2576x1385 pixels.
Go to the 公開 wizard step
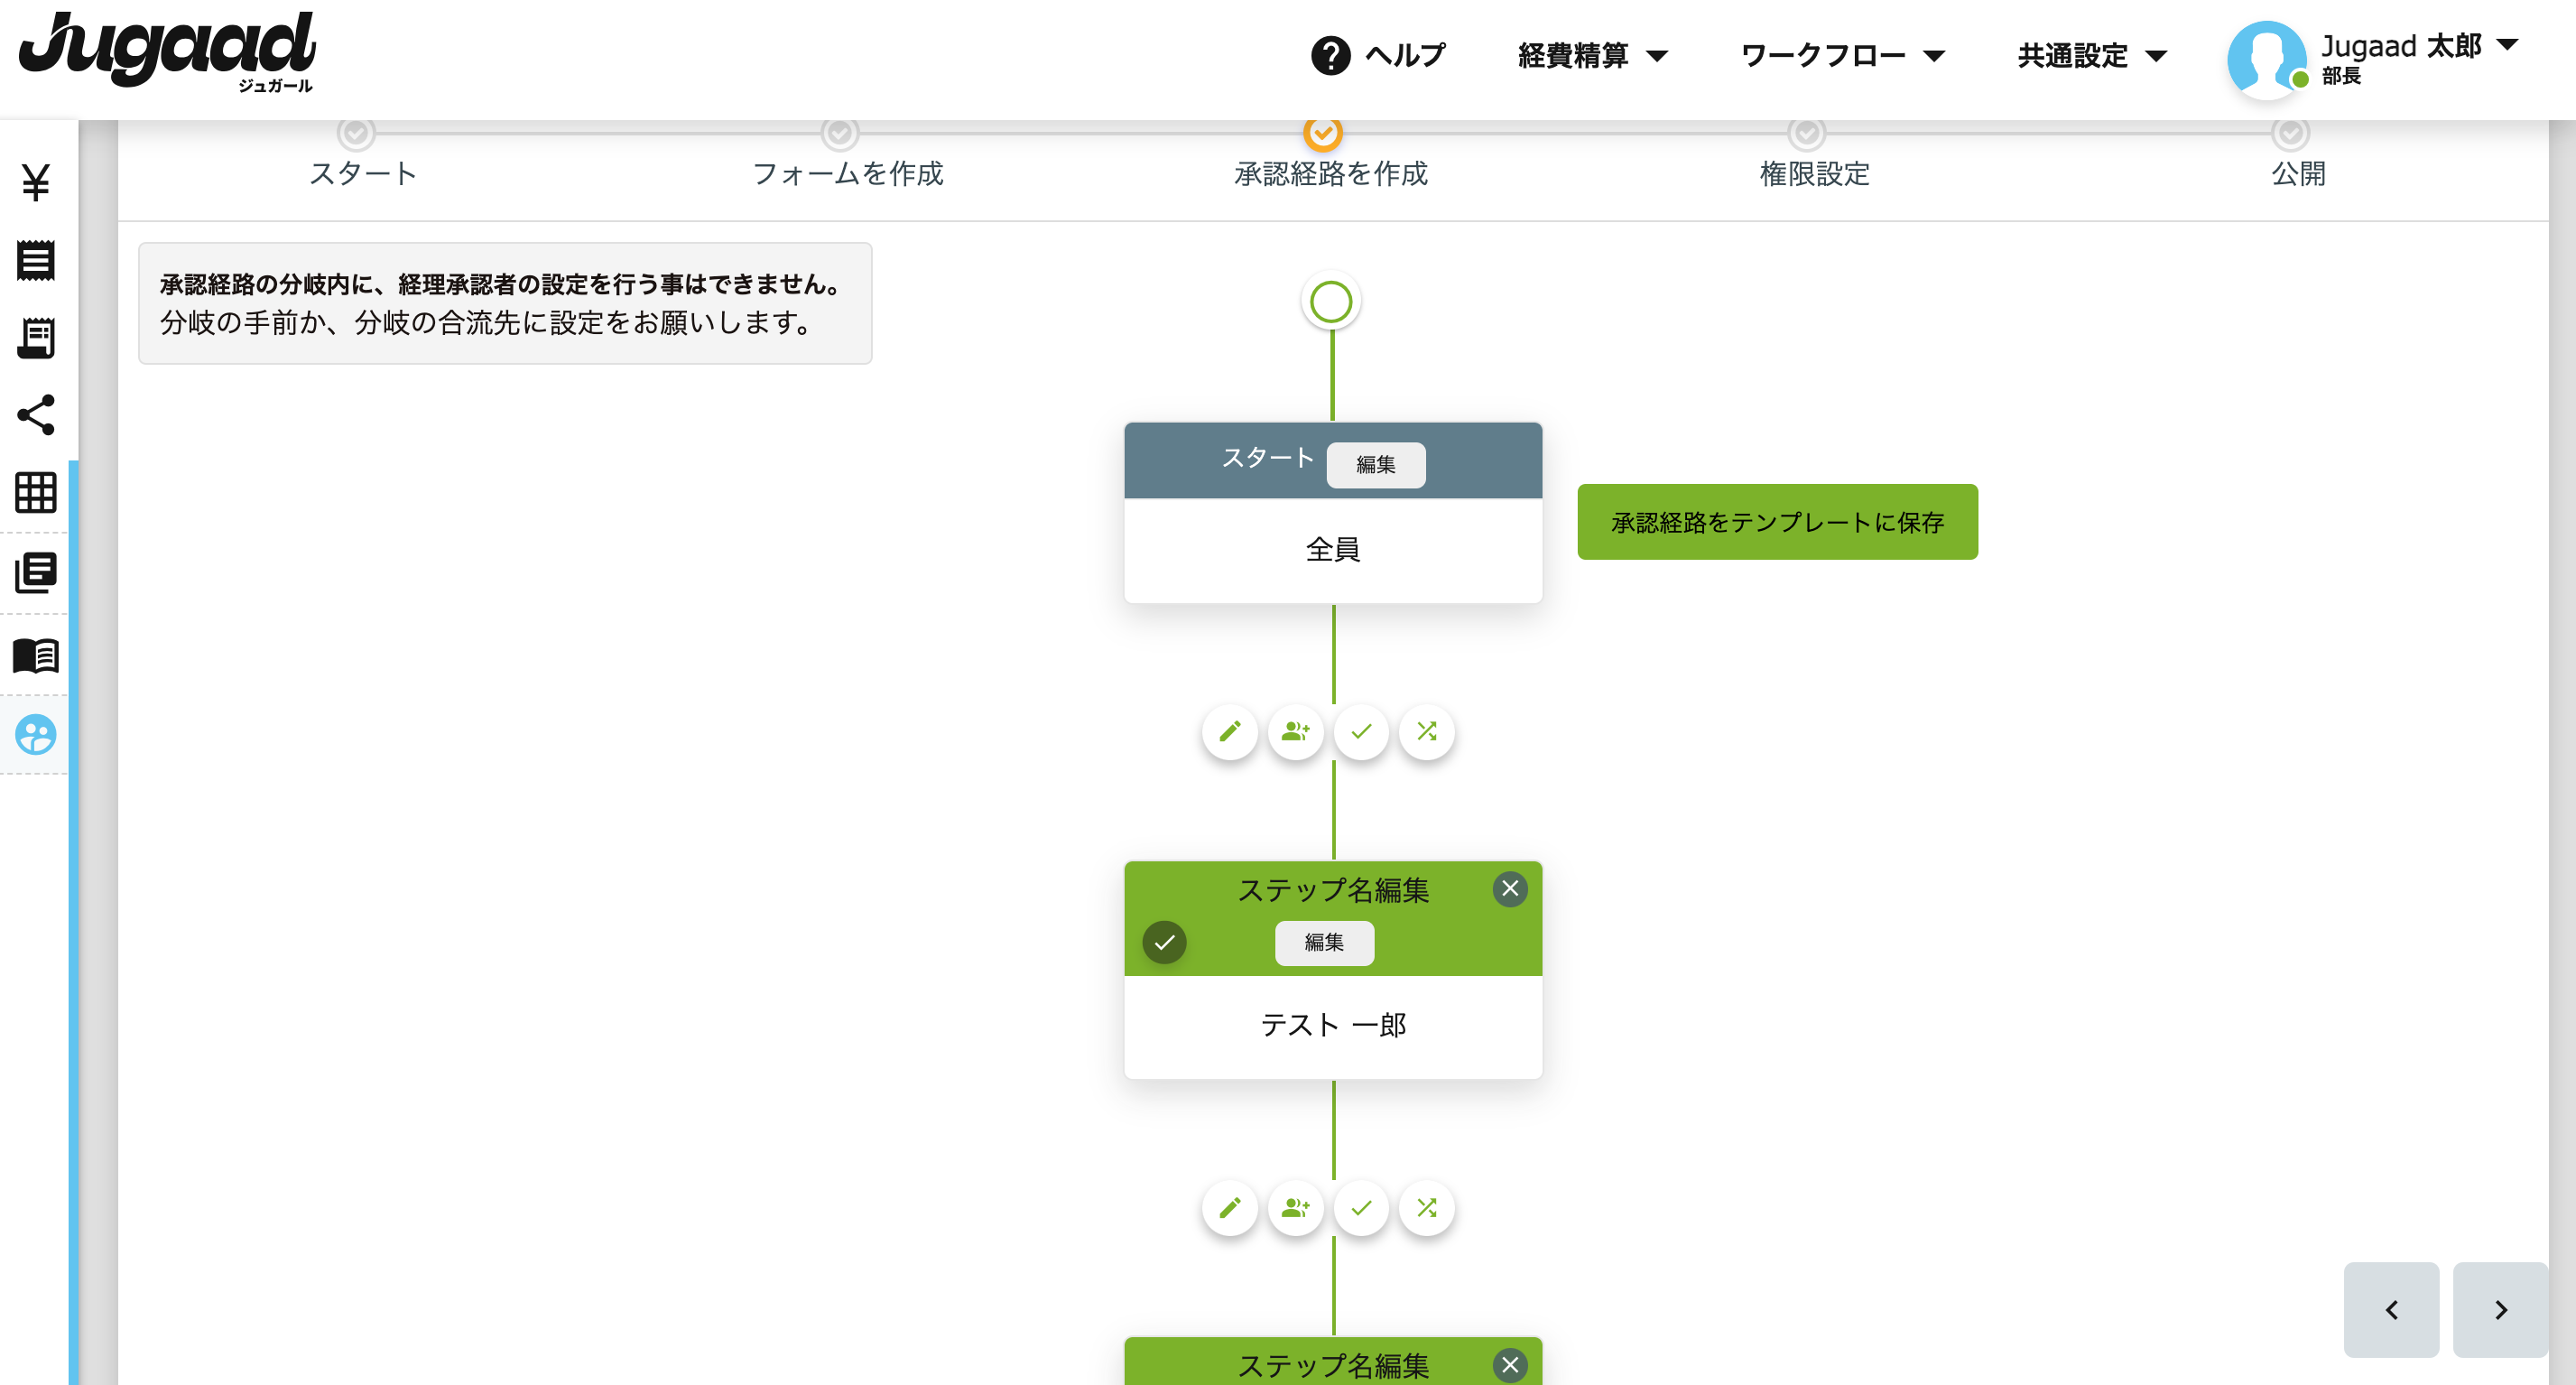click(2298, 173)
